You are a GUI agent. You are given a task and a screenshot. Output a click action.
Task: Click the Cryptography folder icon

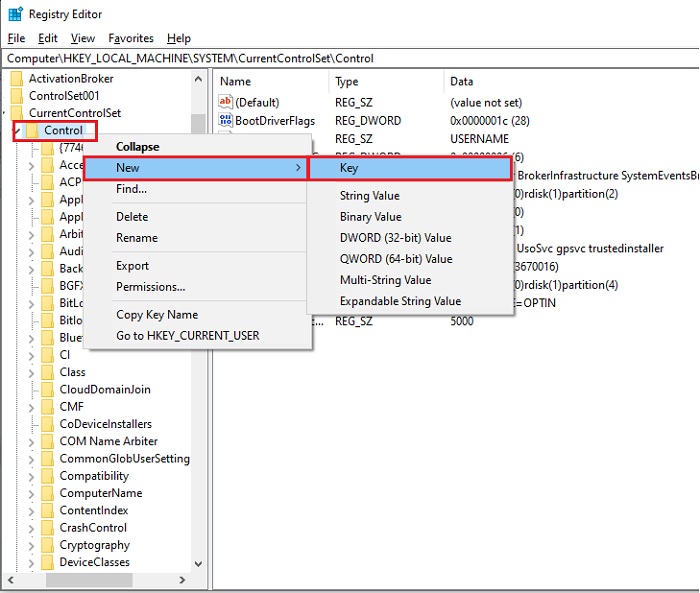click(47, 545)
